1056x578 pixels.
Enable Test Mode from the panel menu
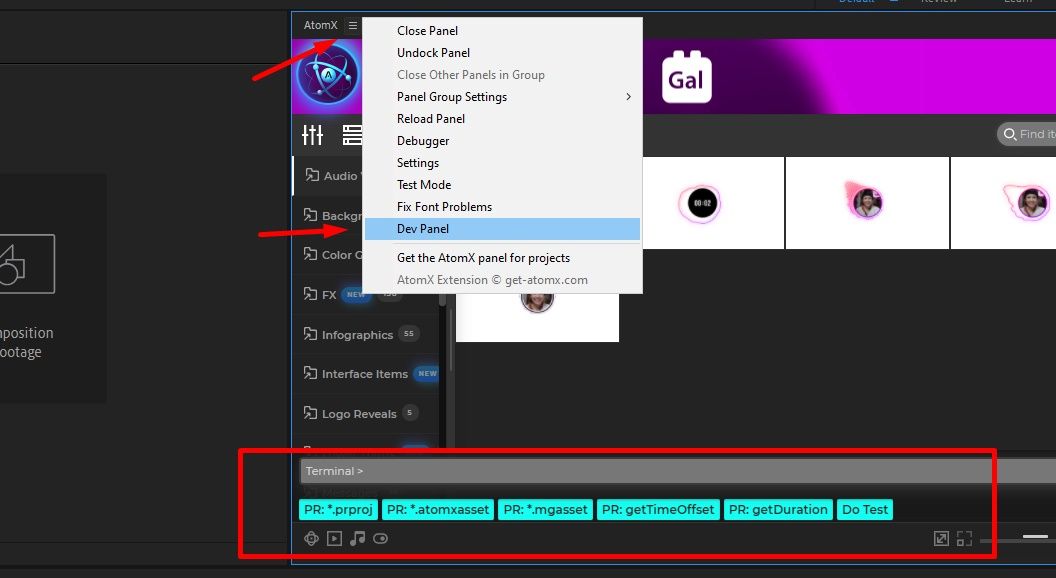point(423,184)
